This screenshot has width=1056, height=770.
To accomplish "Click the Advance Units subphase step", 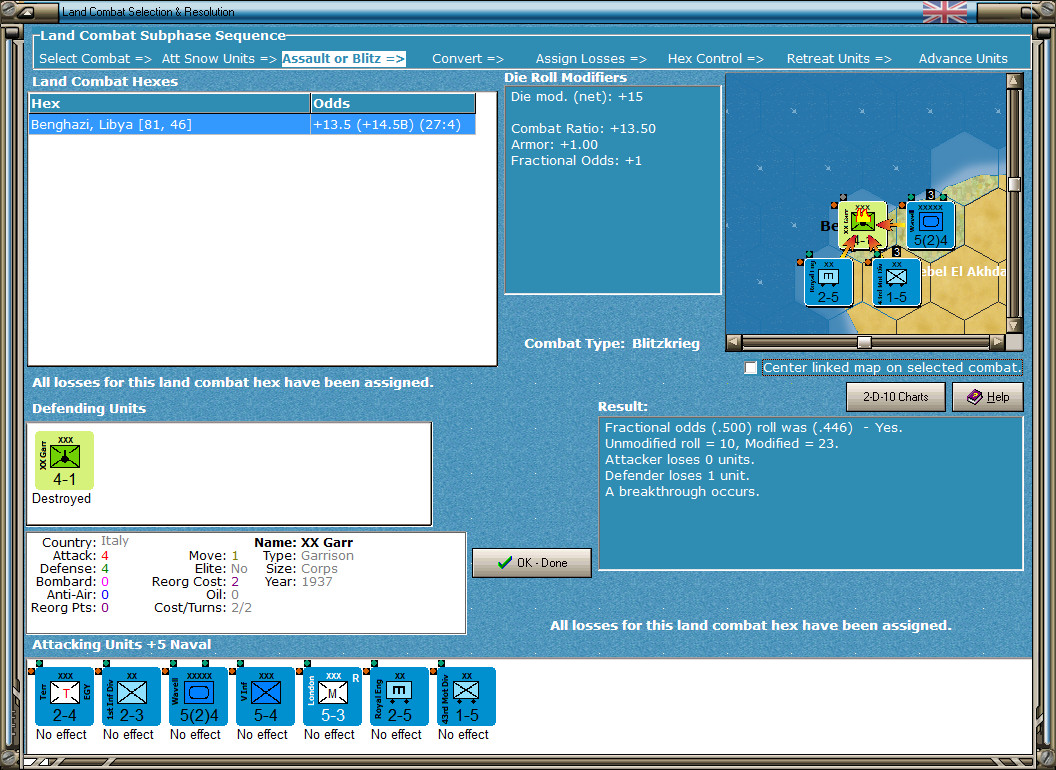I will click(x=963, y=59).
